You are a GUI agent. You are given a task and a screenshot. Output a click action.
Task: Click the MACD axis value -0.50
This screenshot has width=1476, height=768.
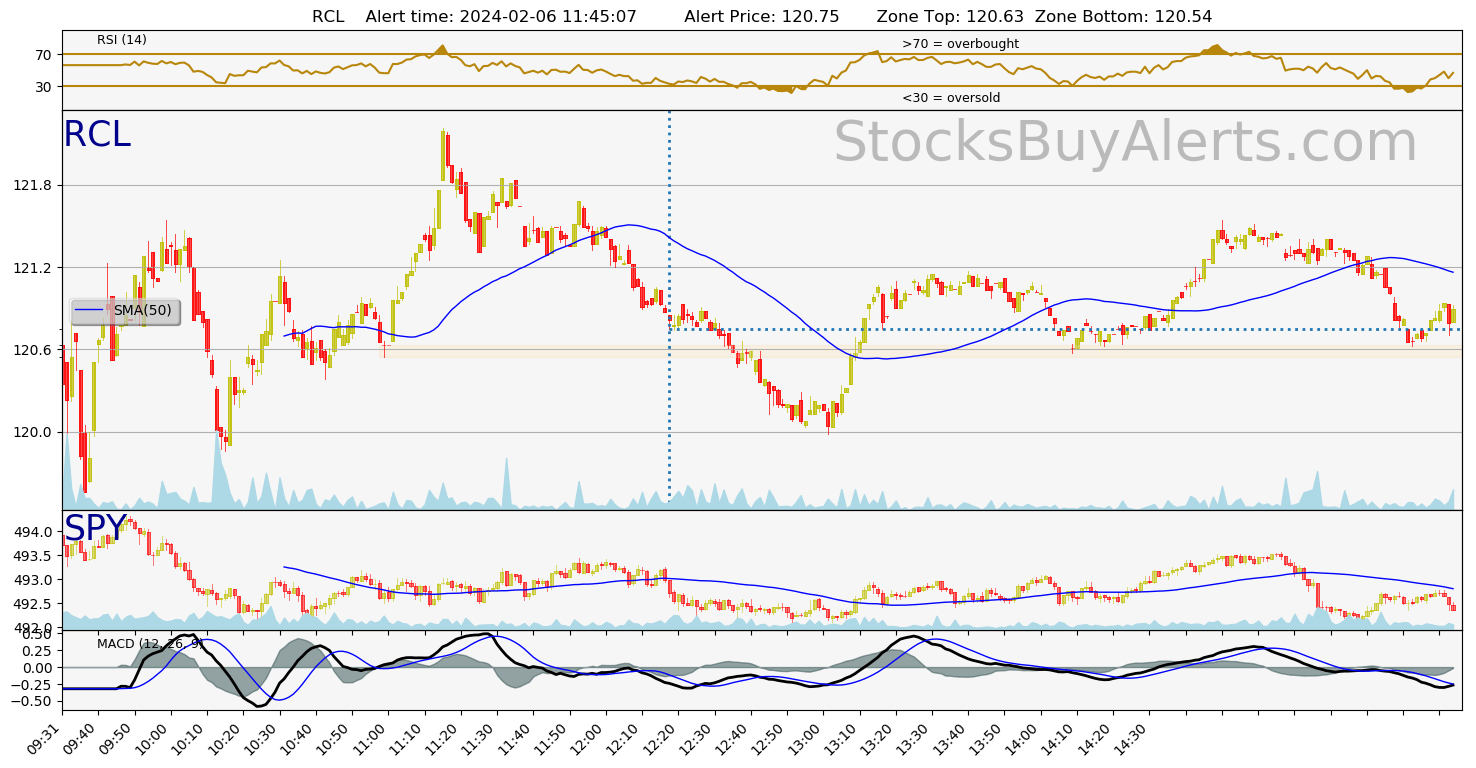pyautogui.click(x=33, y=702)
